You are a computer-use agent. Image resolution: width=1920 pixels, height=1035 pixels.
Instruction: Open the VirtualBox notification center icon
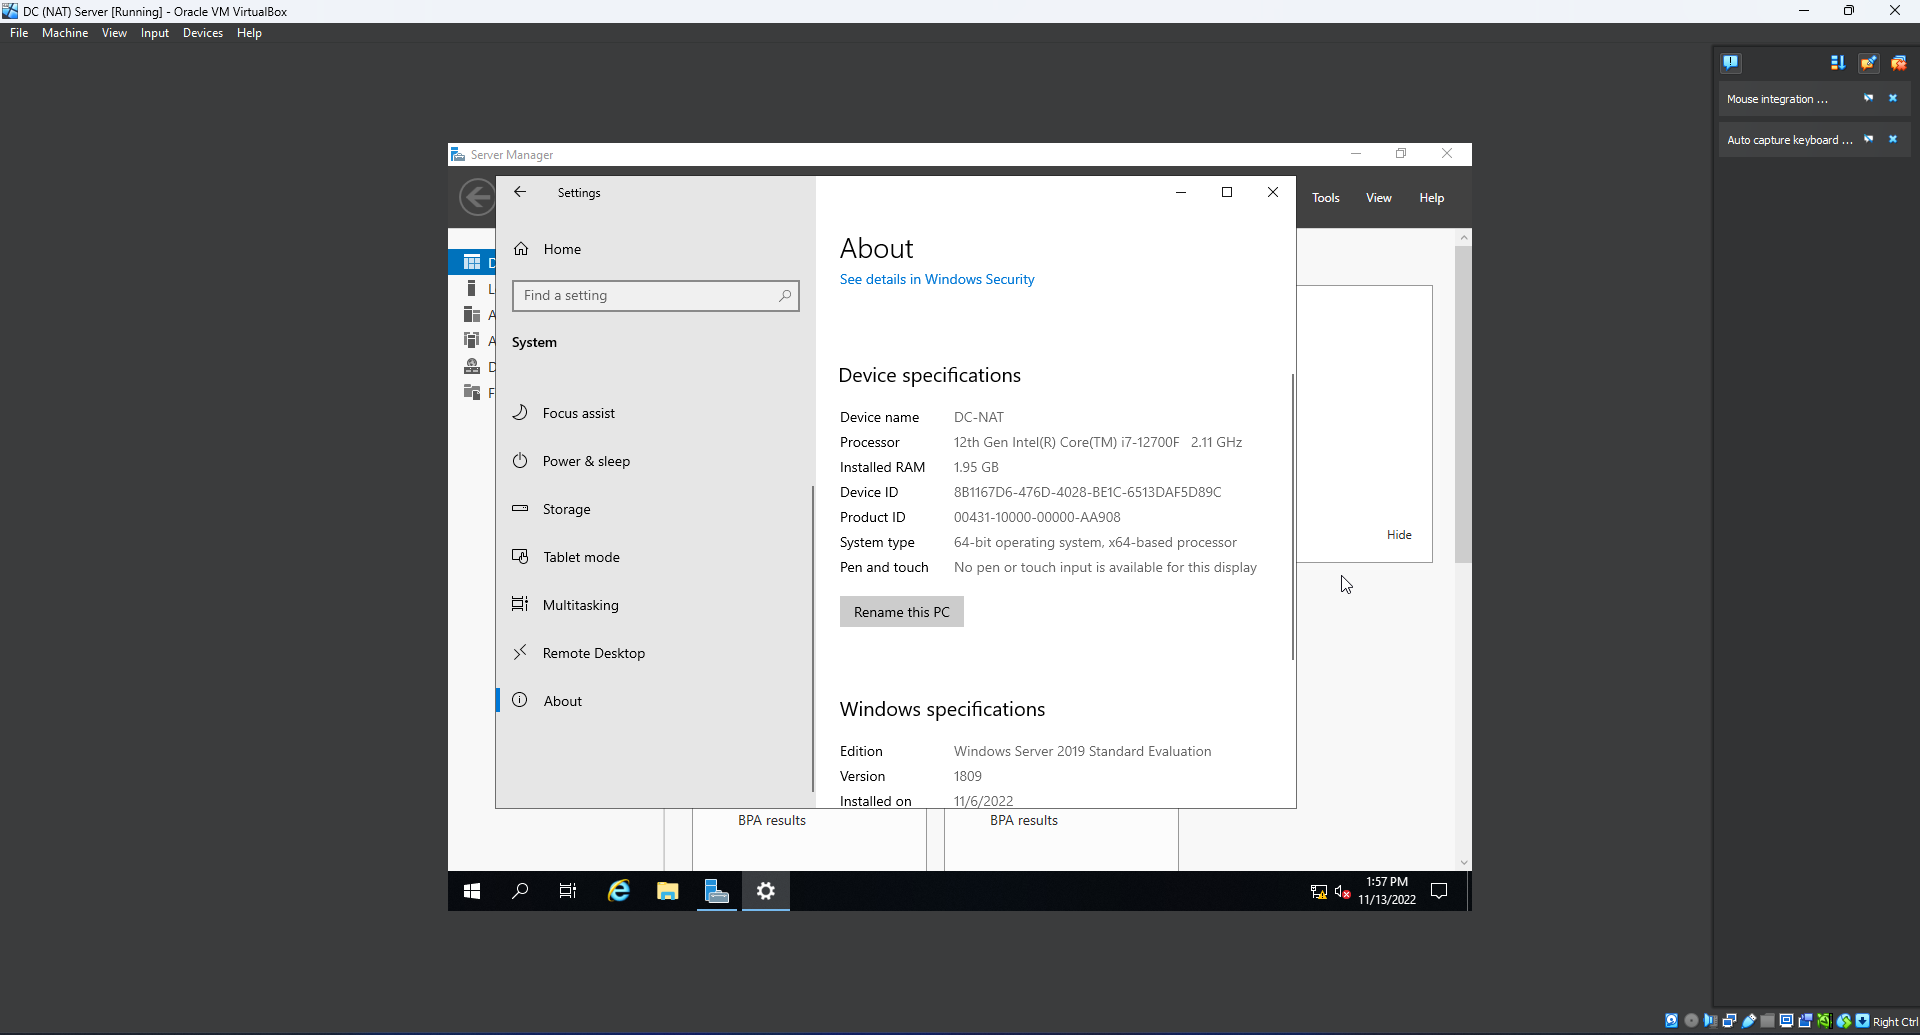(x=1731, y=62)
